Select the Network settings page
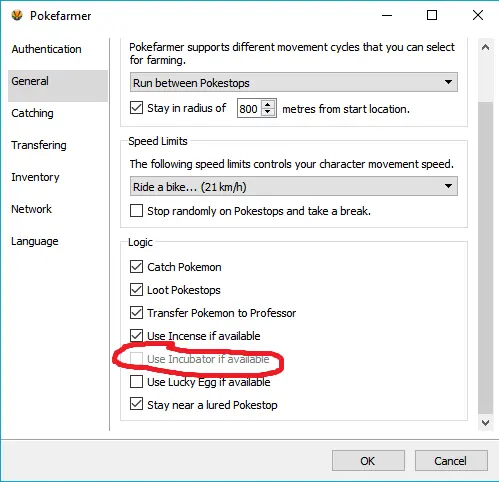This screenshot has height=482, width=499. [x=31, y=209]
